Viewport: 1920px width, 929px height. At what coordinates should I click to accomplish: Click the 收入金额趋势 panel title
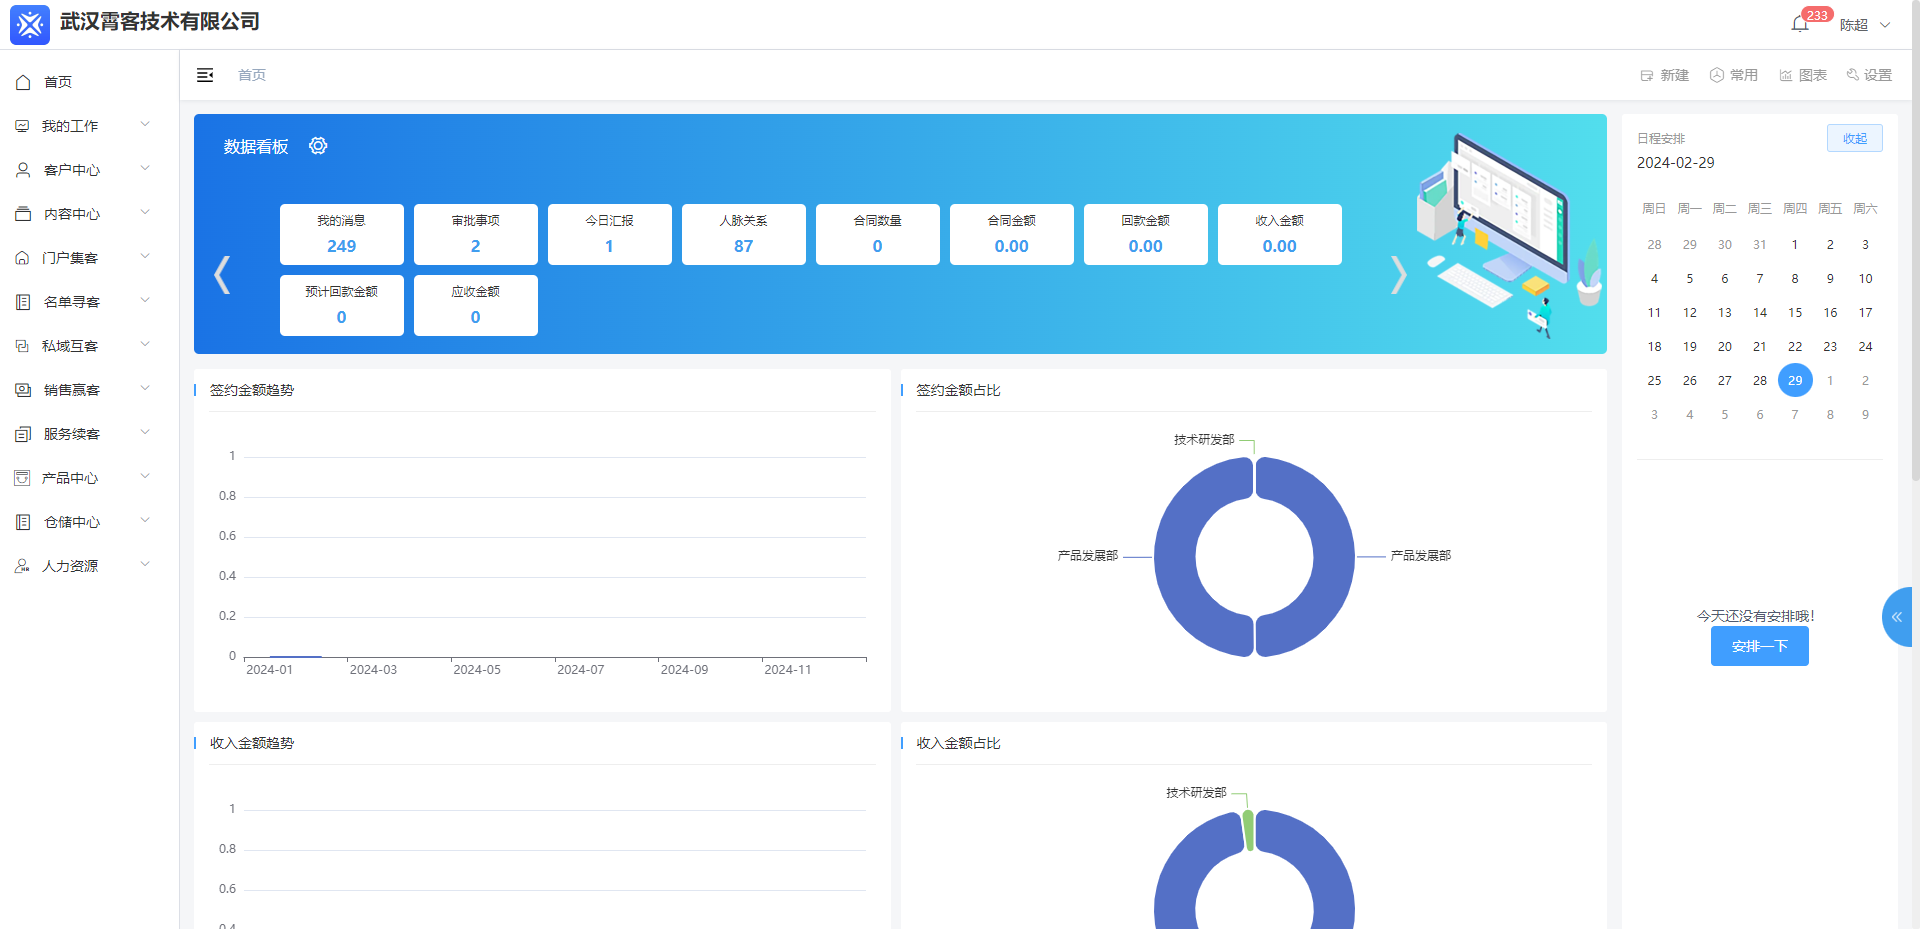pyautogui.click(x=252, y=743)
